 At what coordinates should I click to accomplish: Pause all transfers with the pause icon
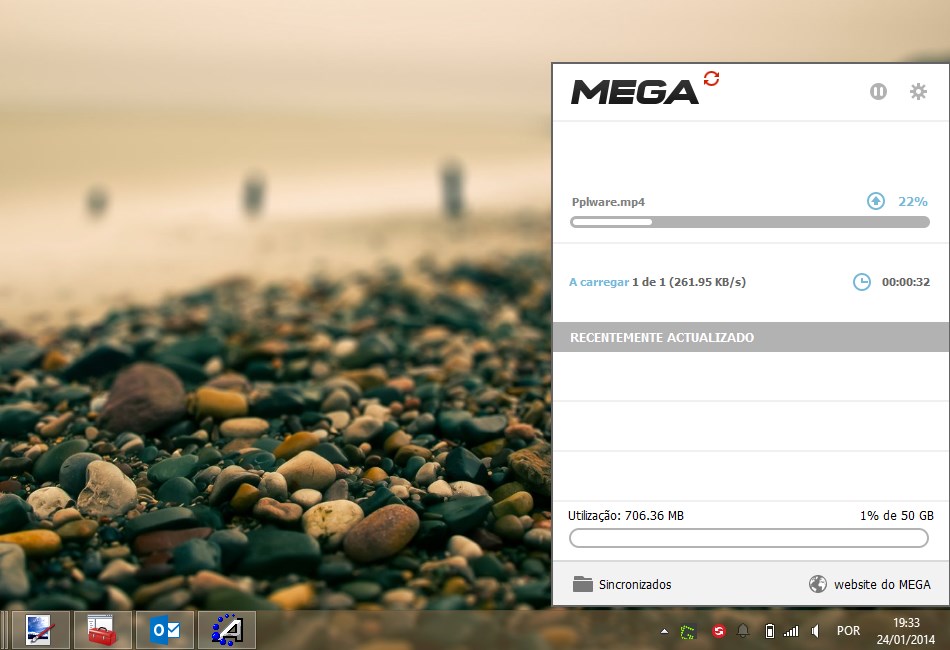[x=877, y=91]
